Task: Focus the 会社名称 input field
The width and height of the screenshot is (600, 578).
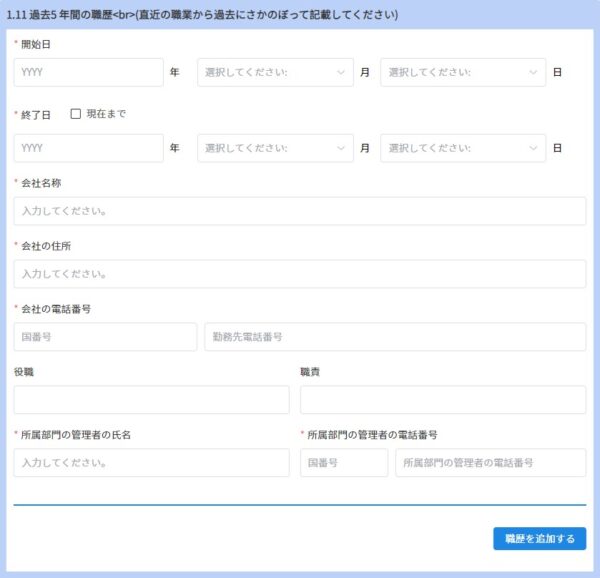Action: (299, 211)
